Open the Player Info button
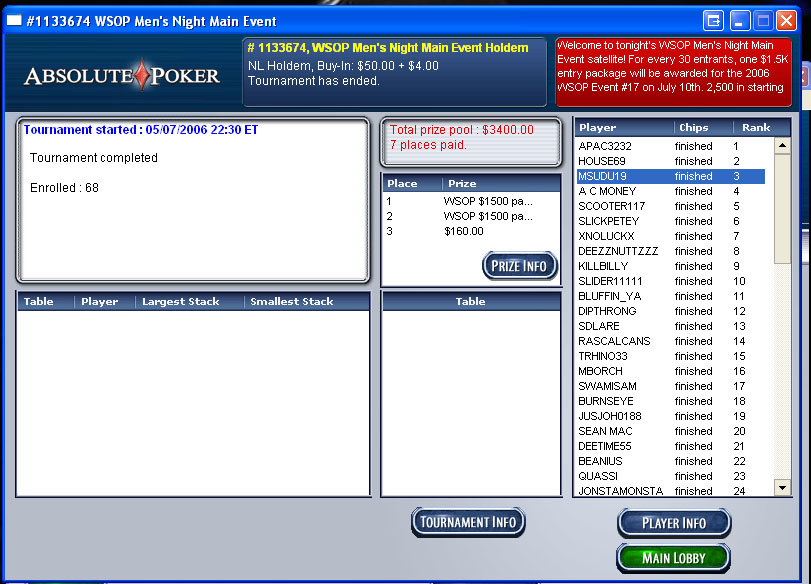Viewport: 811px width, 584px height. tap(673, 523)
